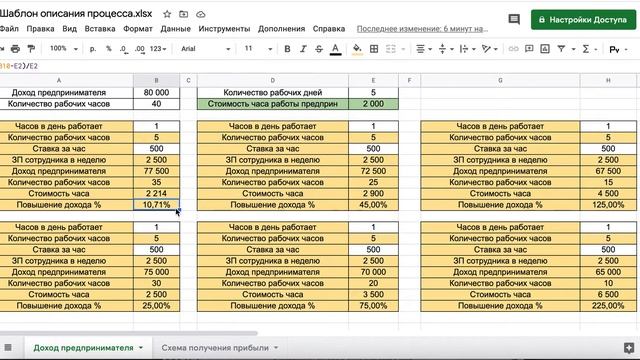Open the Вставка menu

click(x=100, y=29)
